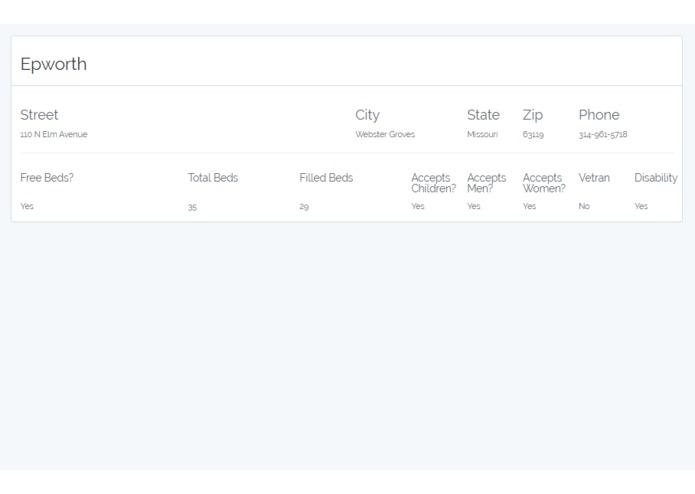Select phone number 314-961-5718
This screenshot has height=494, width=695.
[603, 134]
